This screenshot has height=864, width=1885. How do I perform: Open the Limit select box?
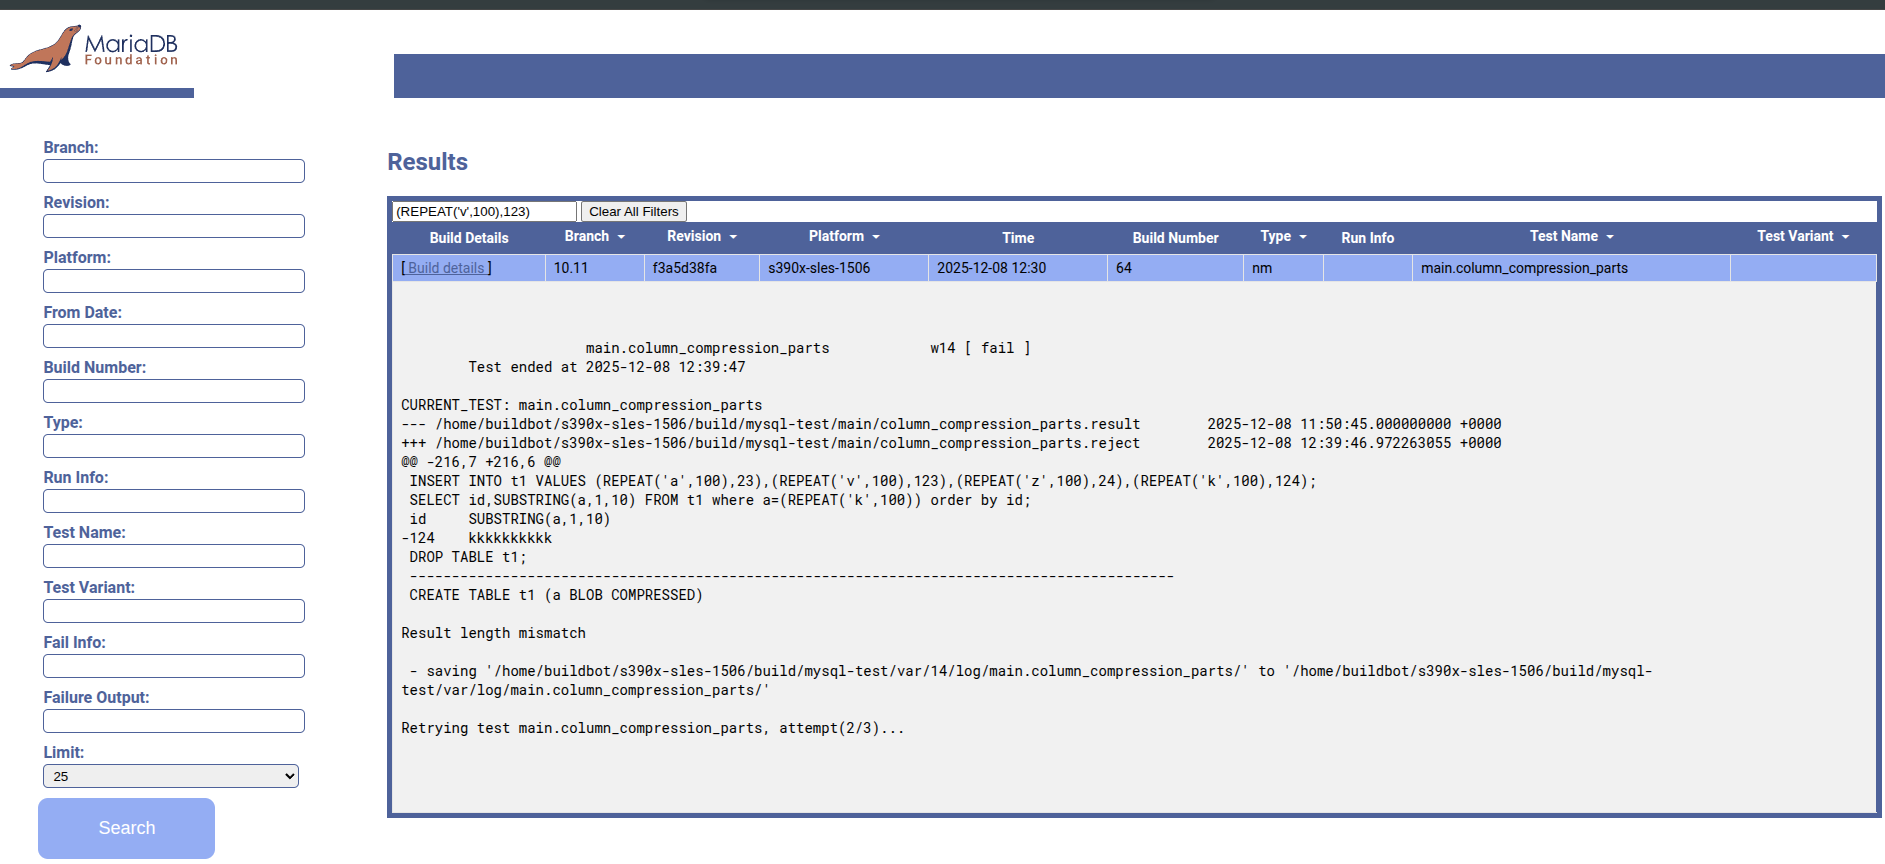click(171, 776)
